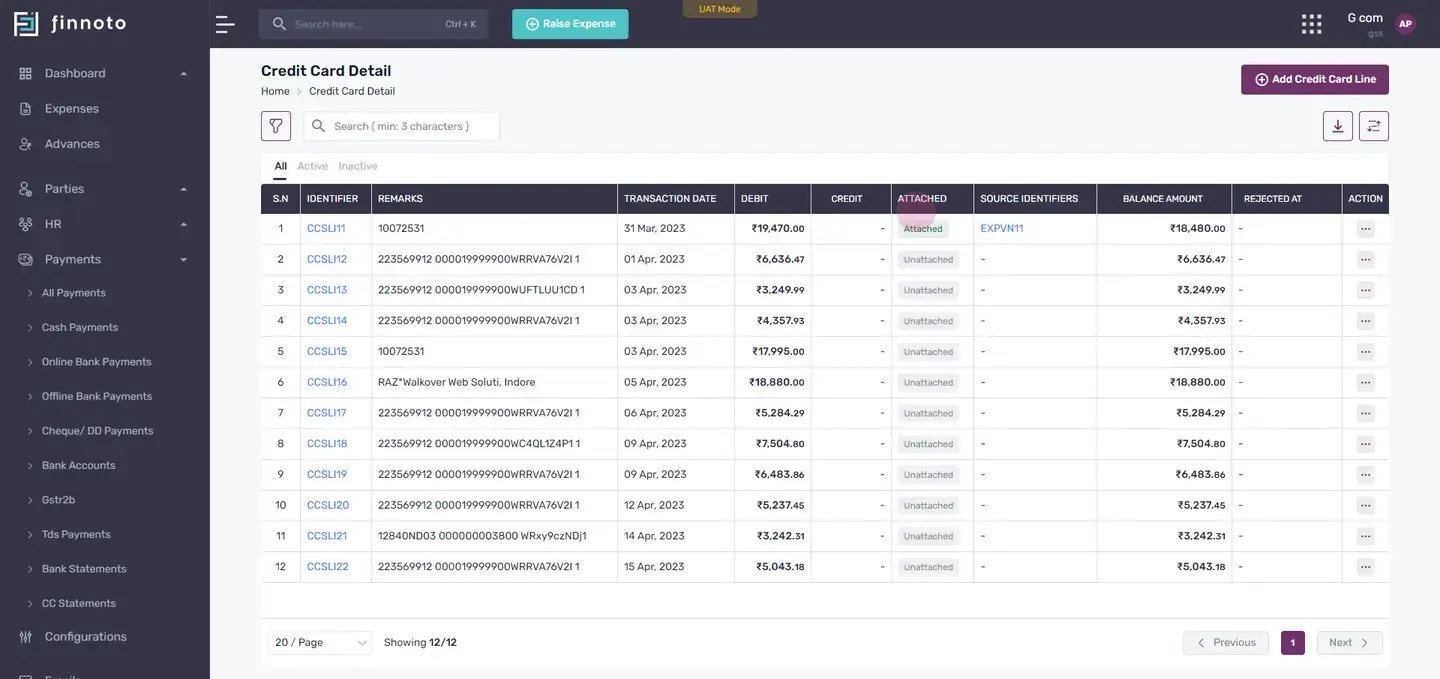The image size is (1440, 679).
Task: Open the CCSLI11 identifier link
Action: tap(326, 229)
